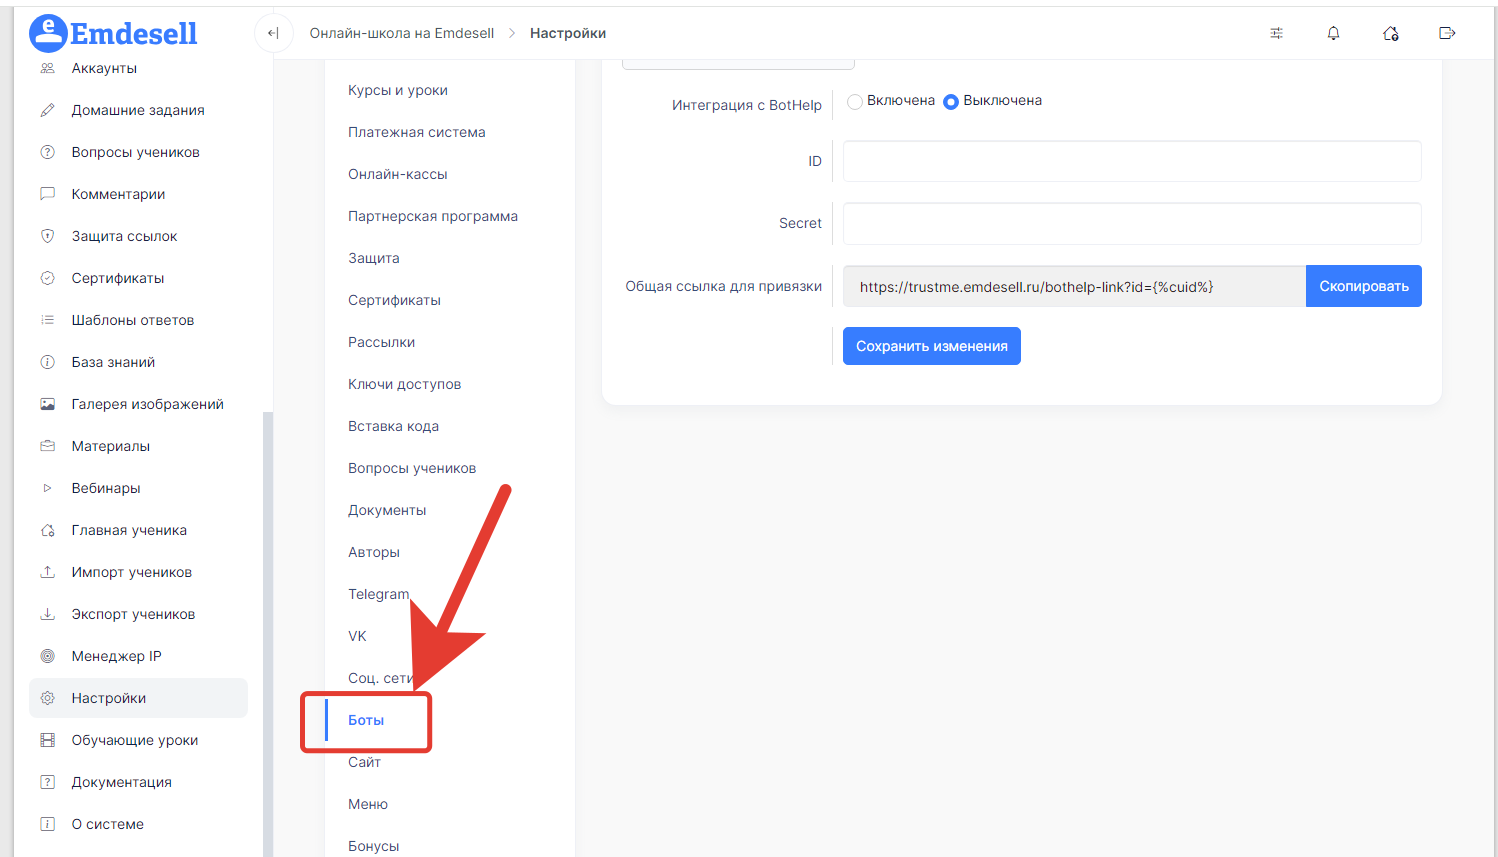Click the Secret input field
The width and height of the screenshot is (1498, 857).
1131,224
